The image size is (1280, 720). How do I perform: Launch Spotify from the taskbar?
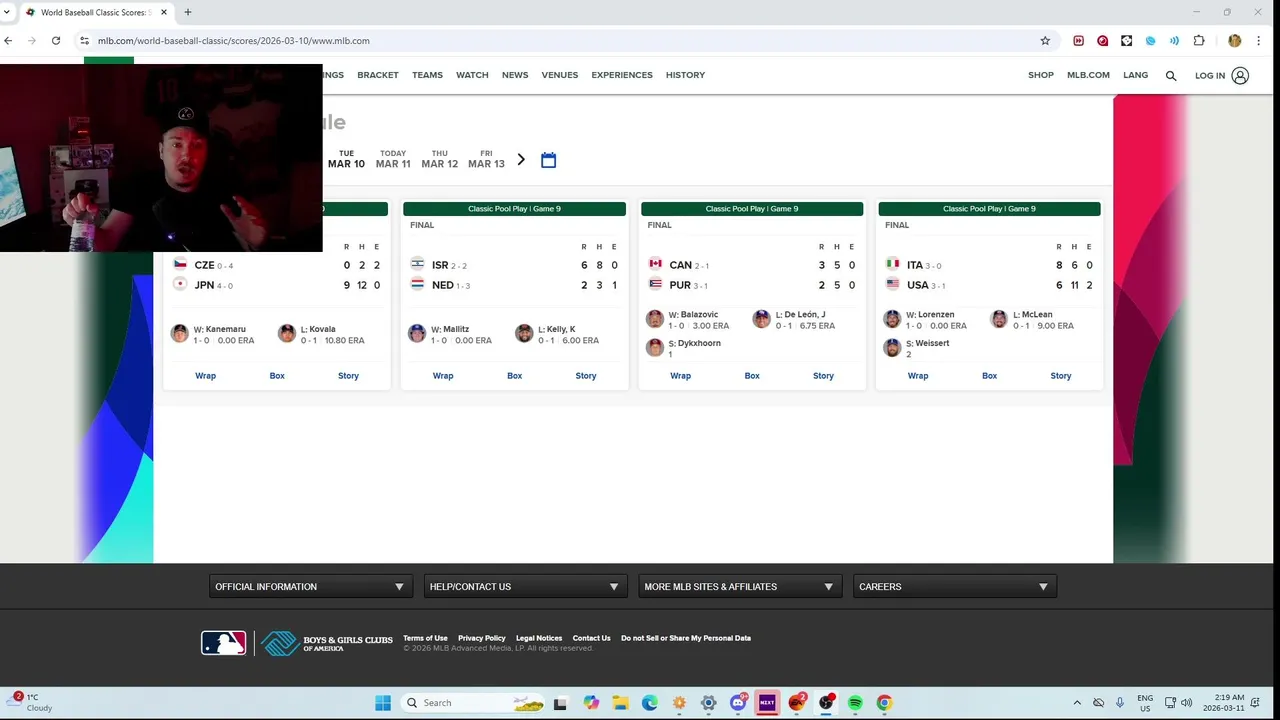pyautogui.click(x=855, y=703)
